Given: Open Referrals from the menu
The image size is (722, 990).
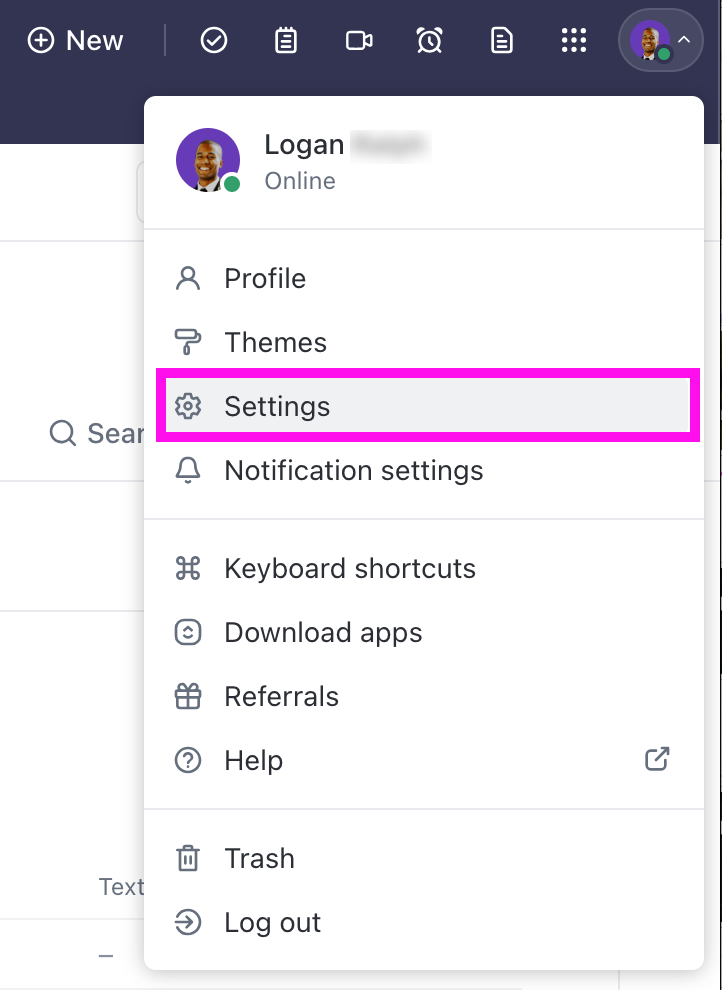Looking at the screenshot, I should 281,696.
